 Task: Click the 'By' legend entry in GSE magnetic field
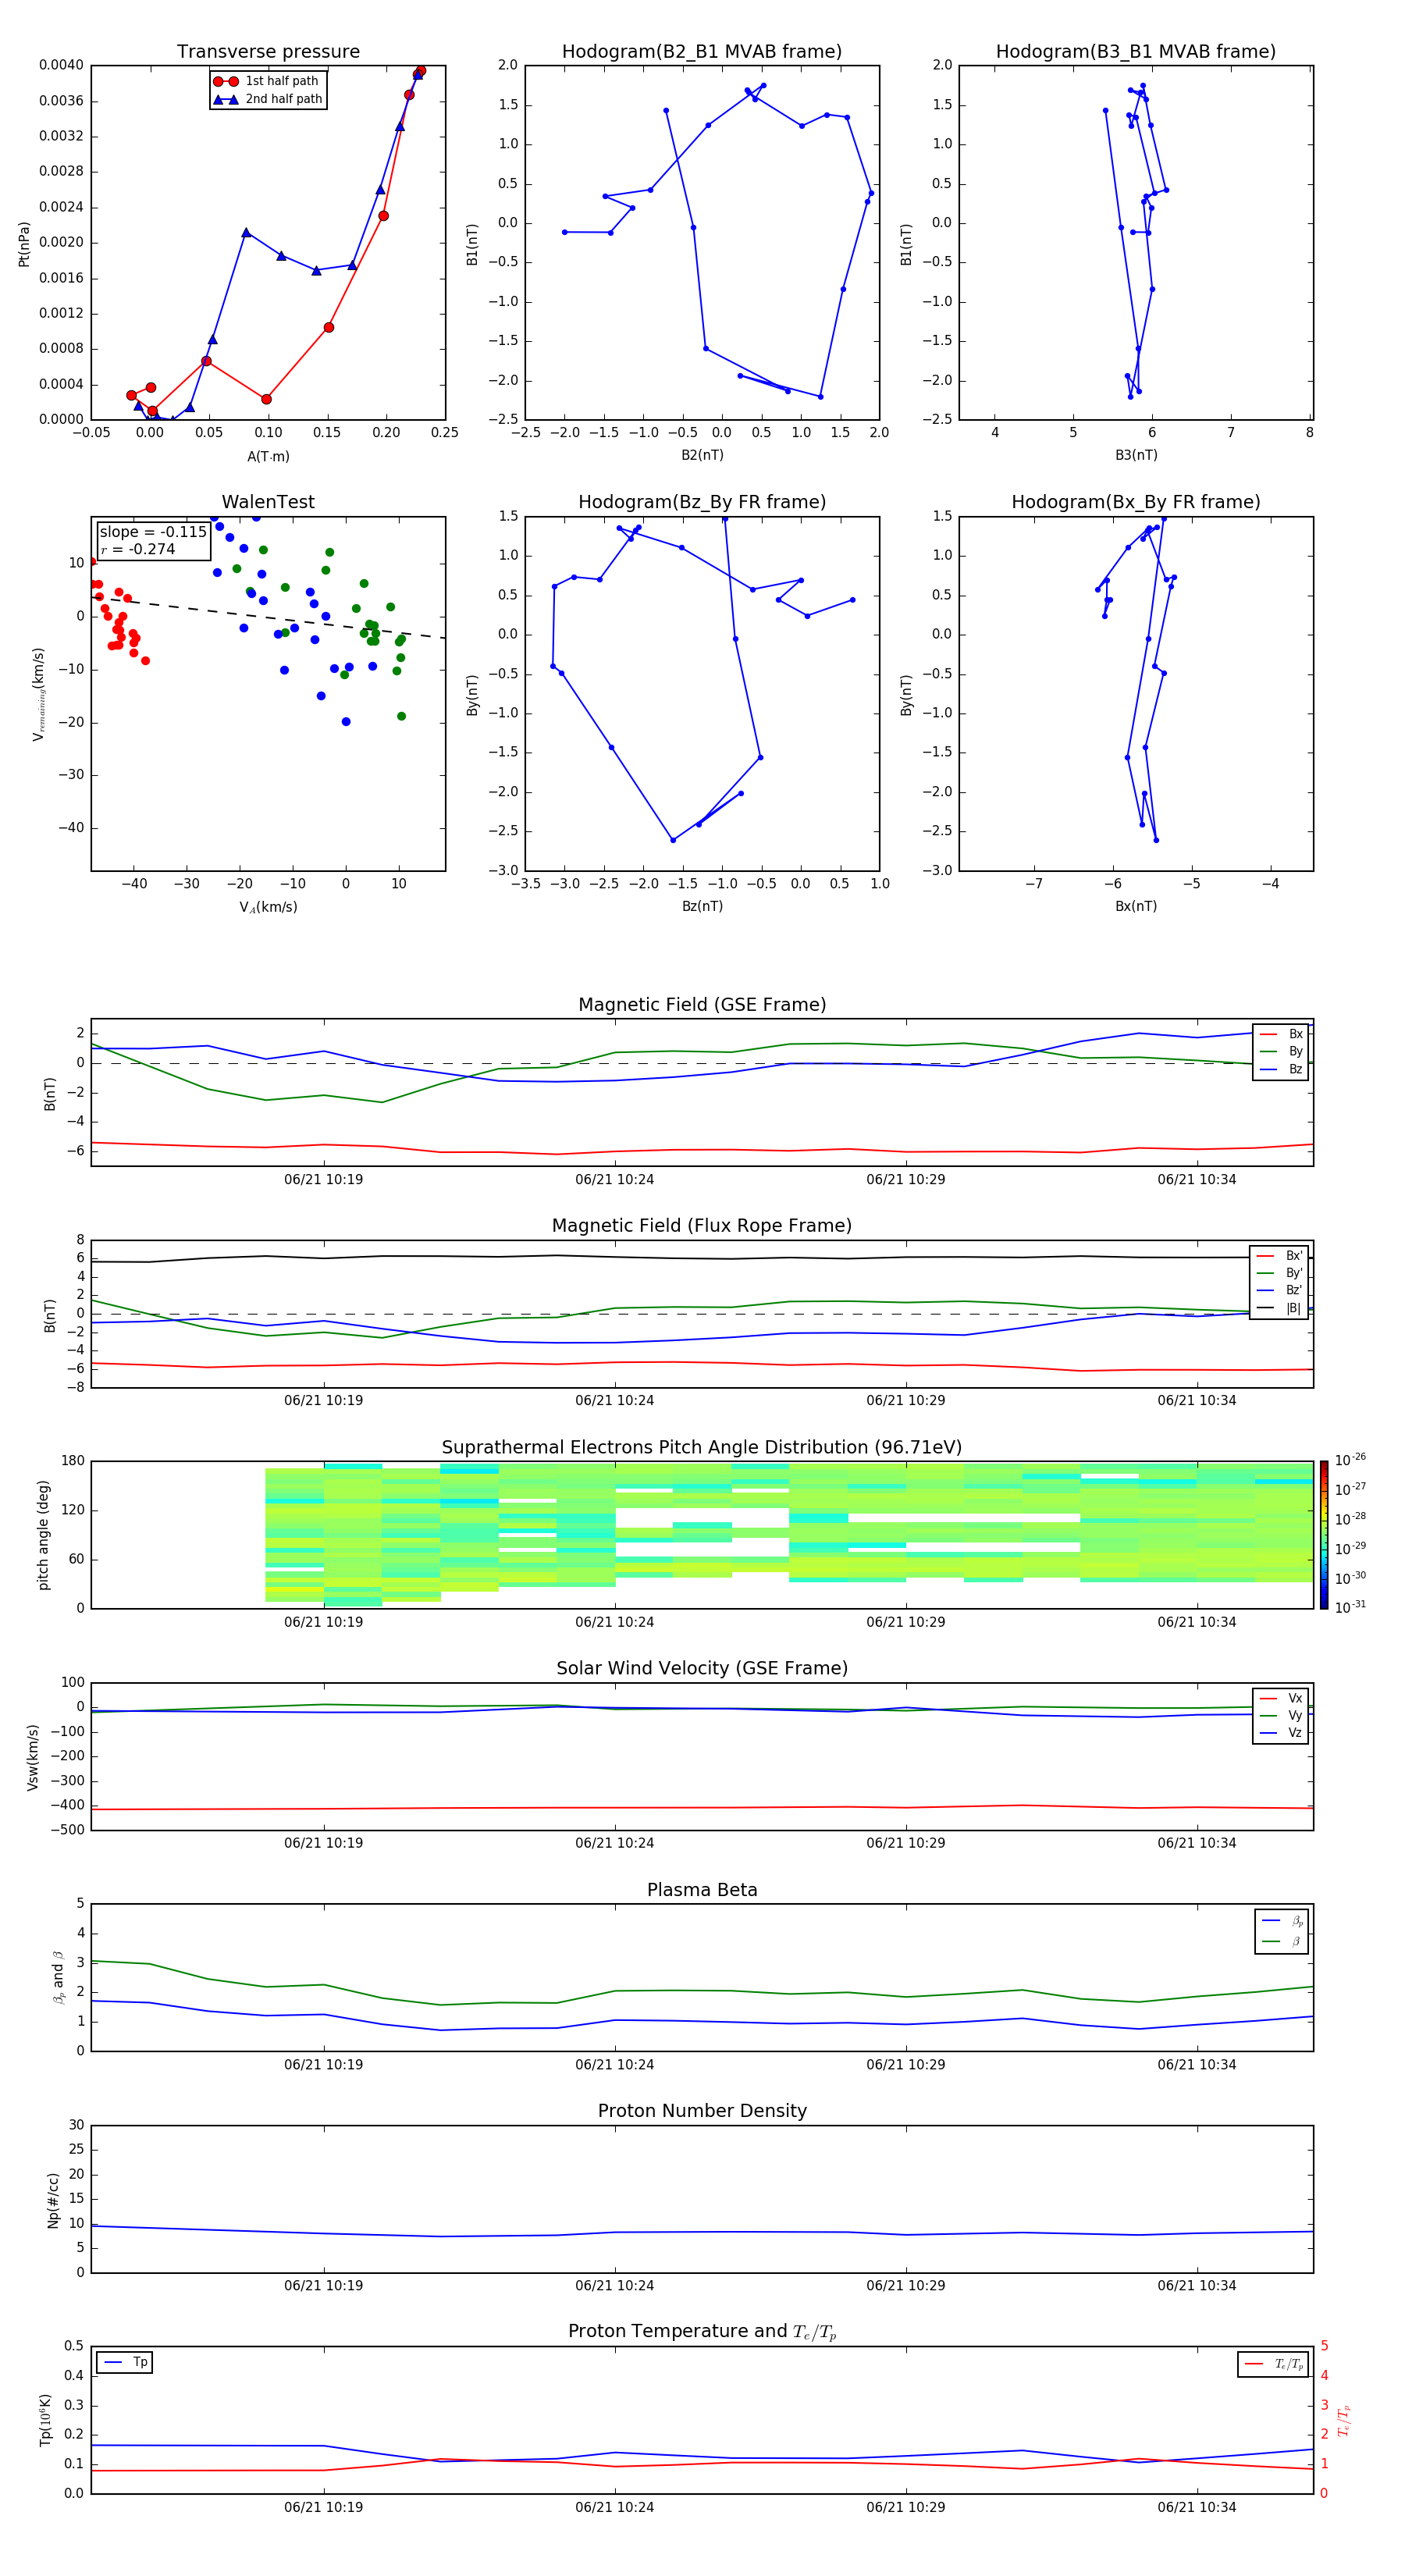(x=1281, y=1051)
